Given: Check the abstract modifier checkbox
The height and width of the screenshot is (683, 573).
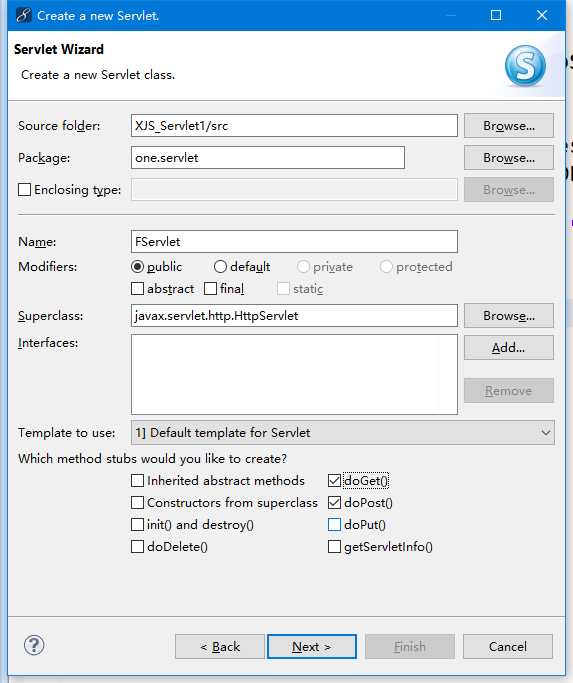Looking at the screenshot, I should [x=137, y=289].
